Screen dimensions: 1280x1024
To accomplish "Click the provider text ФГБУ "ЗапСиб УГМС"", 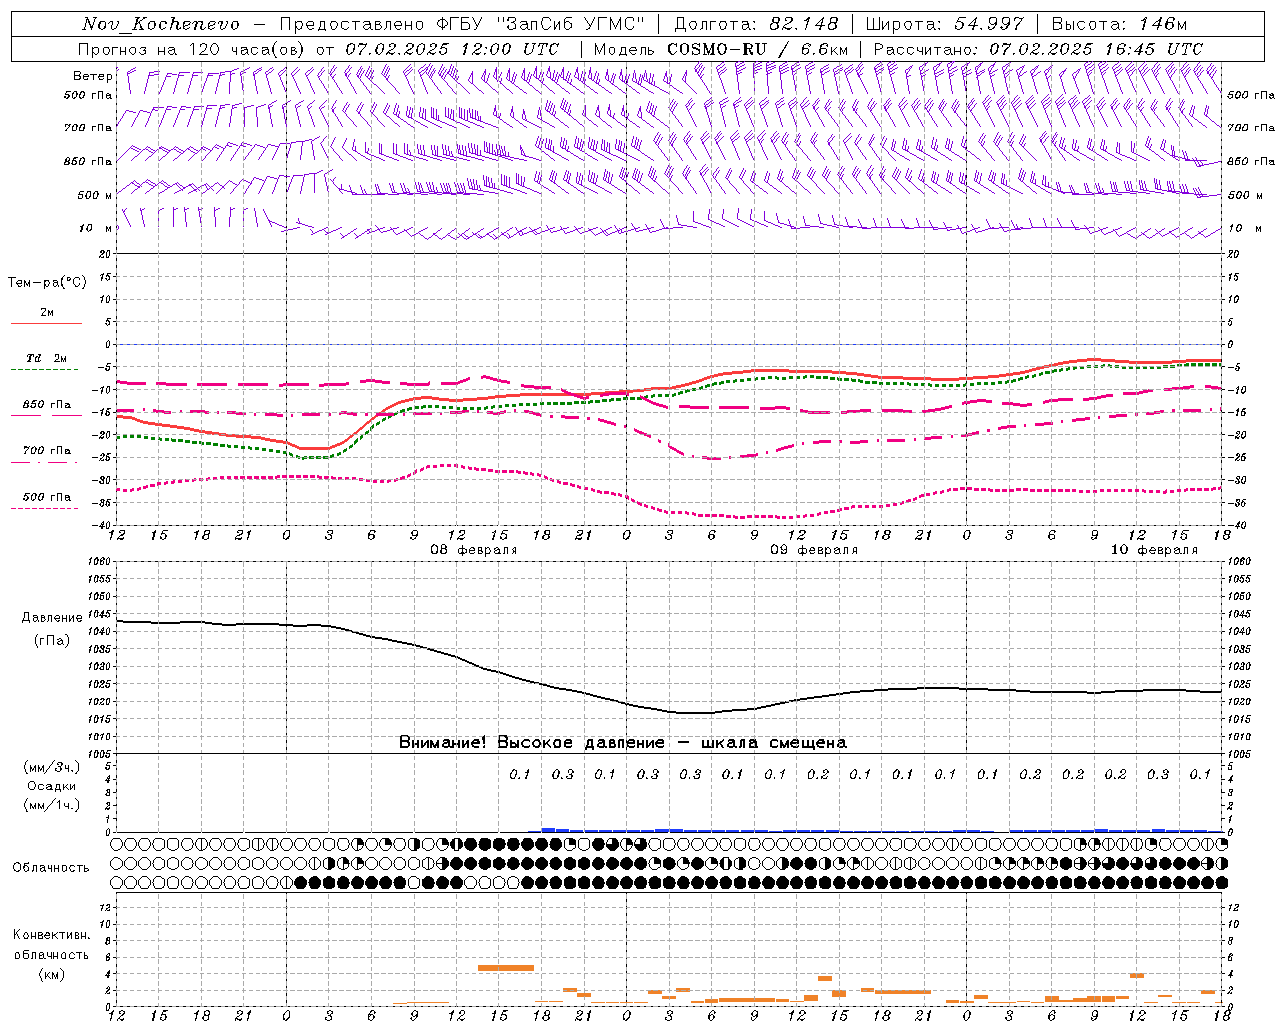I will coord(541,24).
